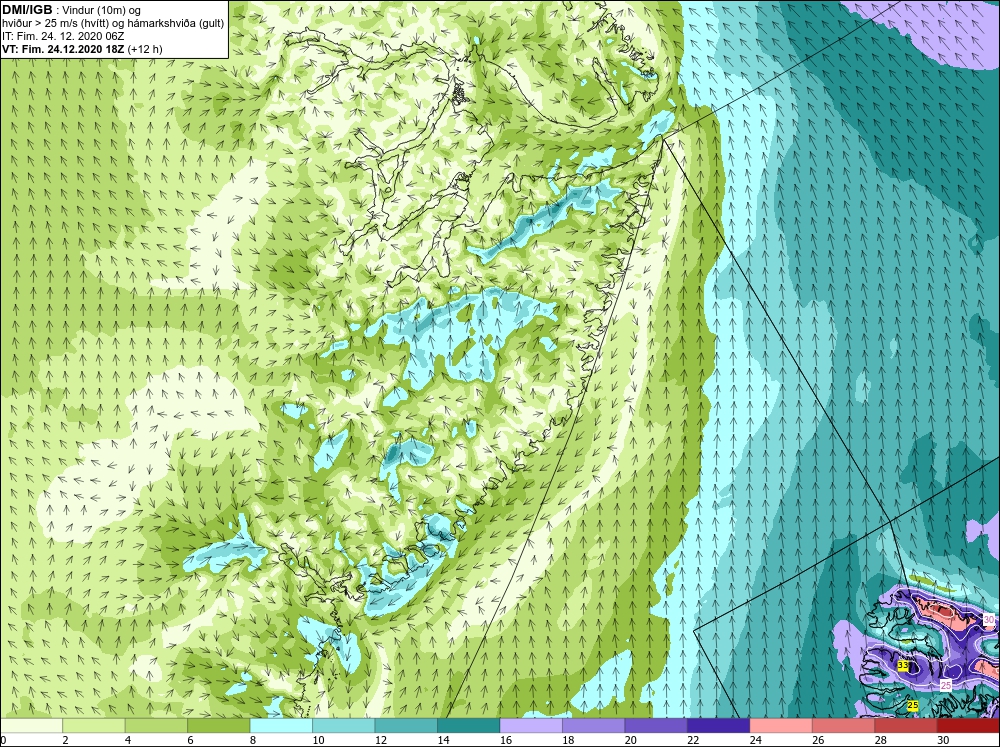Click the 18–20 m/s medium purple legend swatch
Viewport: 1000px width, 747px height.
(x=594, y=726)
